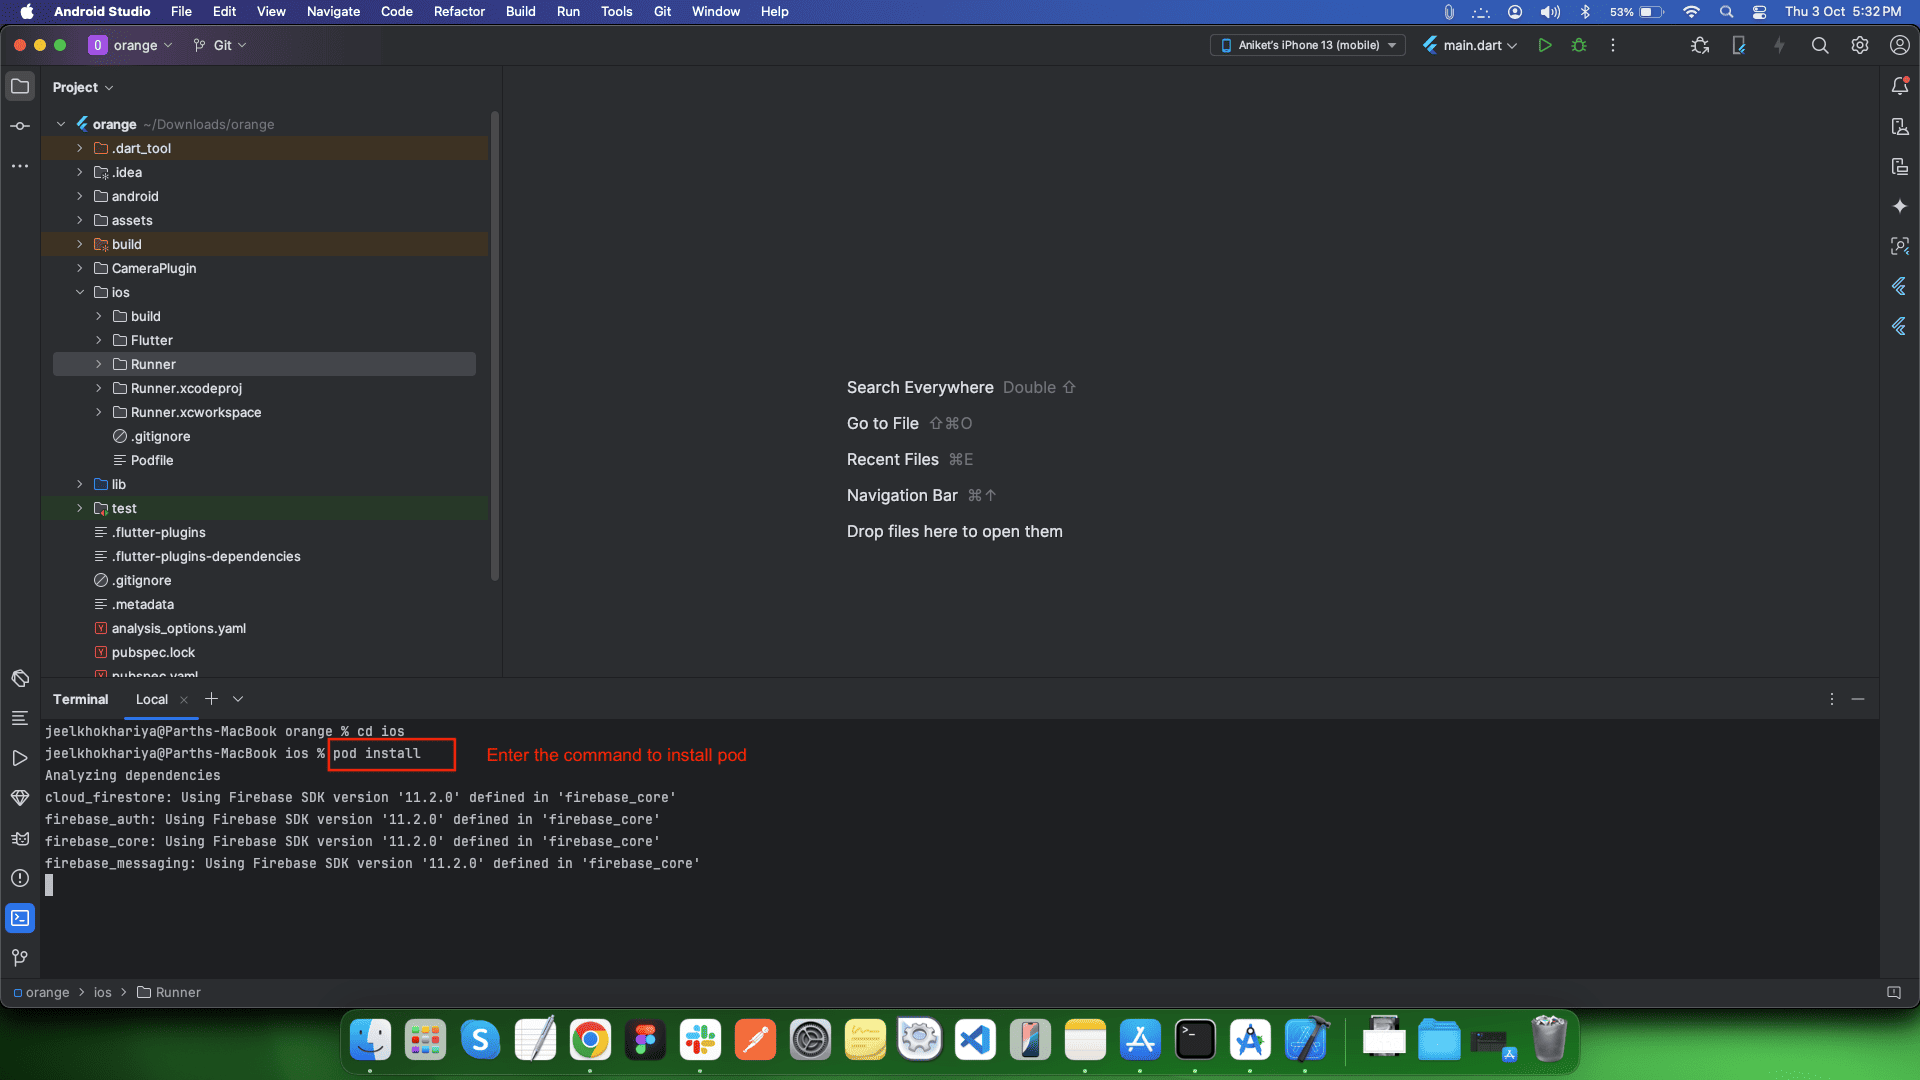Open IDE settings gear

pyautogui.click(x=1860, y=45)
